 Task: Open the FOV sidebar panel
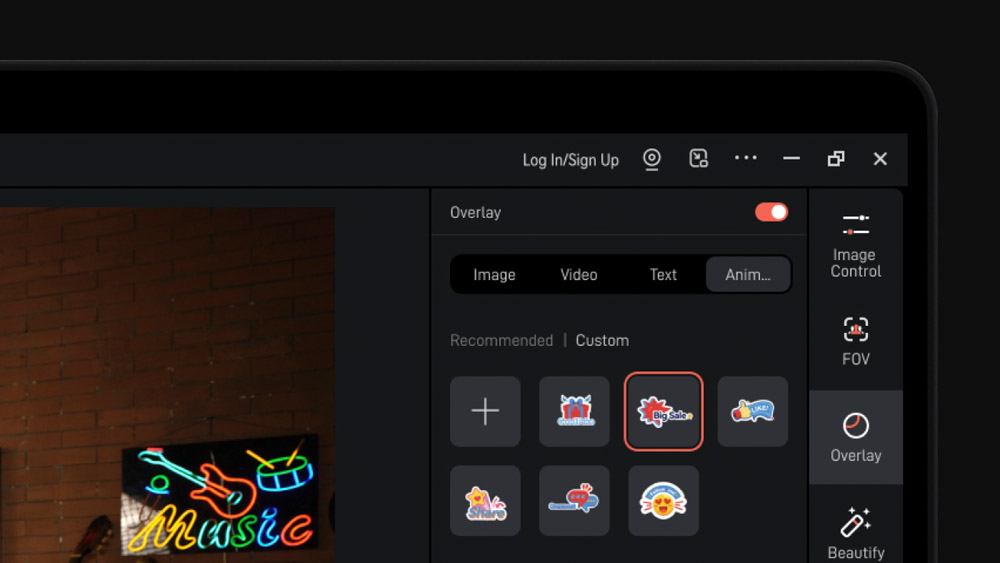pos(856,341)
